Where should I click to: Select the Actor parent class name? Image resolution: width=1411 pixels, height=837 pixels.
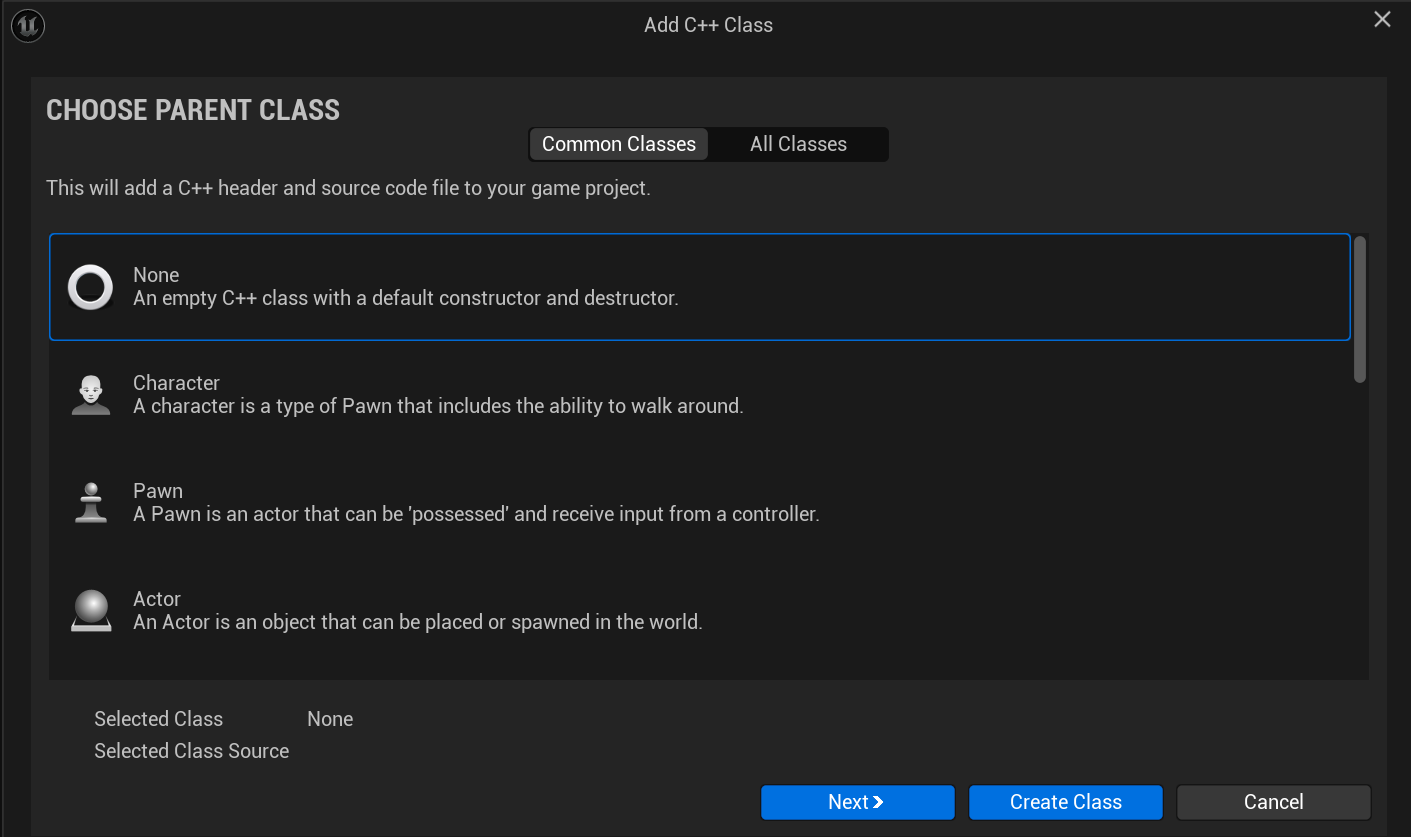tap(157, 599)
